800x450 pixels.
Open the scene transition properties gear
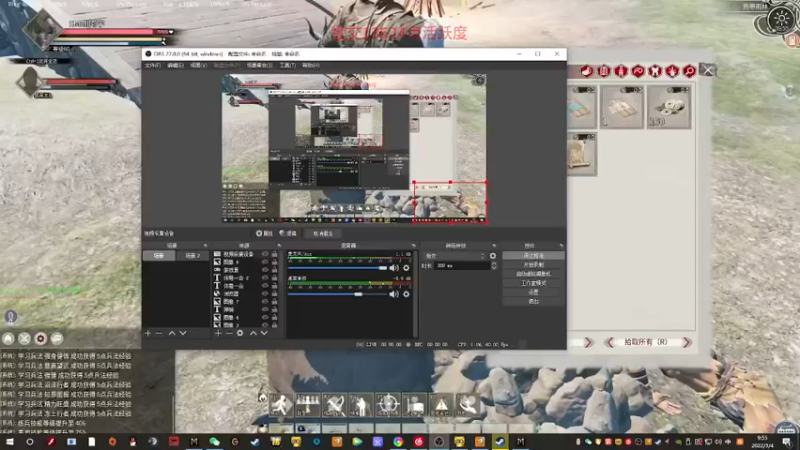(493, 256)
